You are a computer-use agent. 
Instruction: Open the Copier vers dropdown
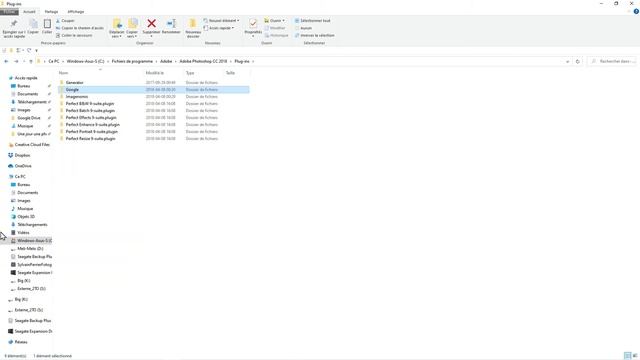tap(132, 28)
